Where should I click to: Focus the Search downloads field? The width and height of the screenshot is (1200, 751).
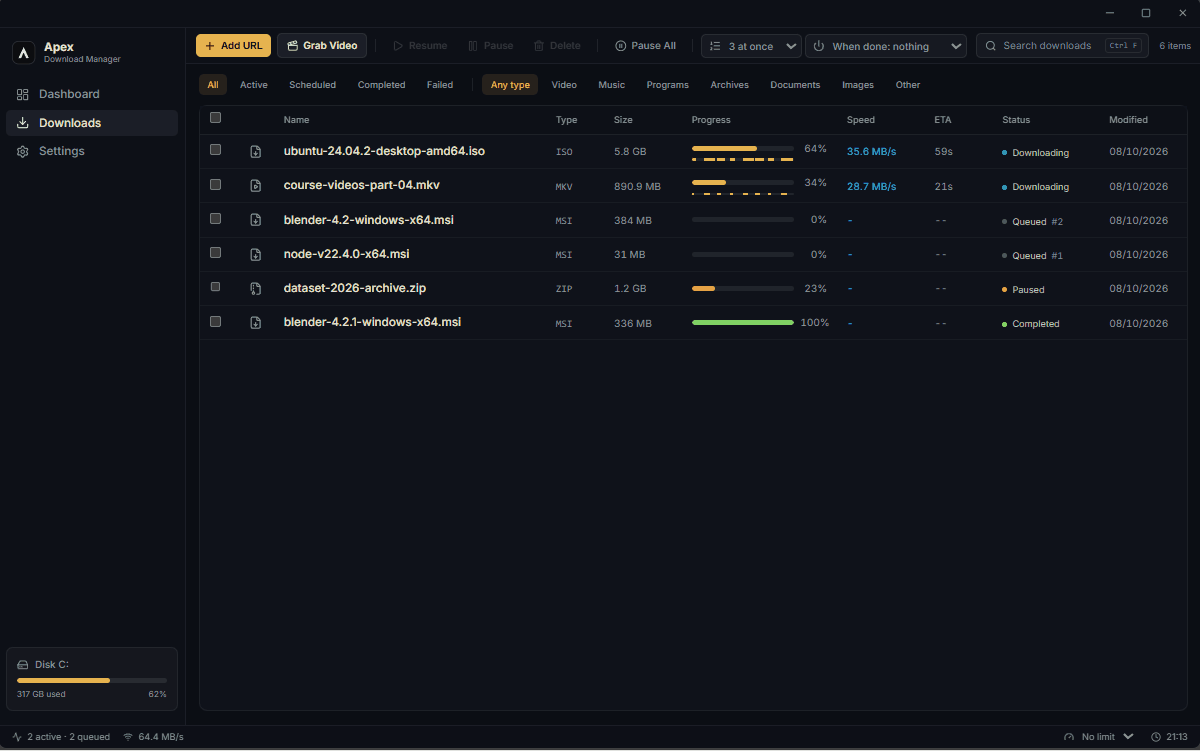click(1062, 46)
